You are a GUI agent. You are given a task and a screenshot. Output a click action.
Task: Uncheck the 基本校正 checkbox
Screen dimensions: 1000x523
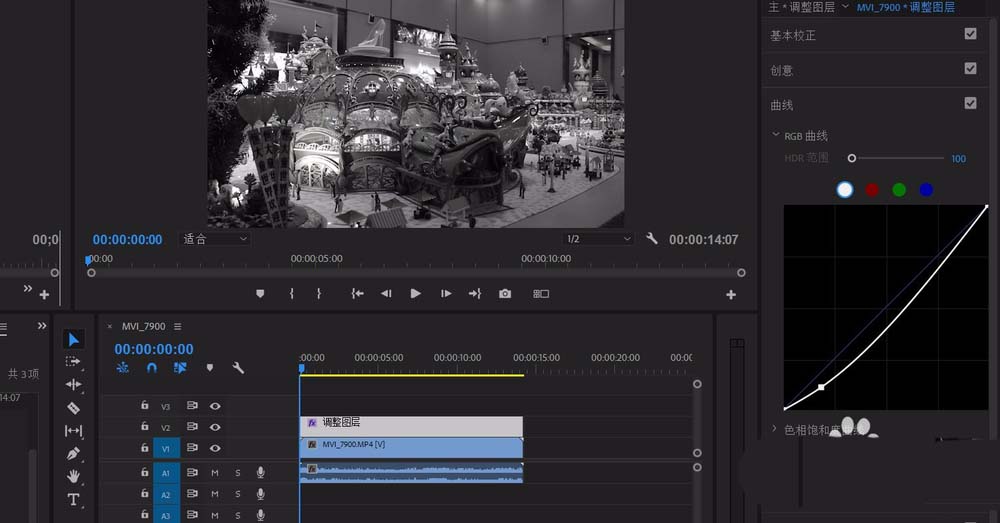pos(970,34)
